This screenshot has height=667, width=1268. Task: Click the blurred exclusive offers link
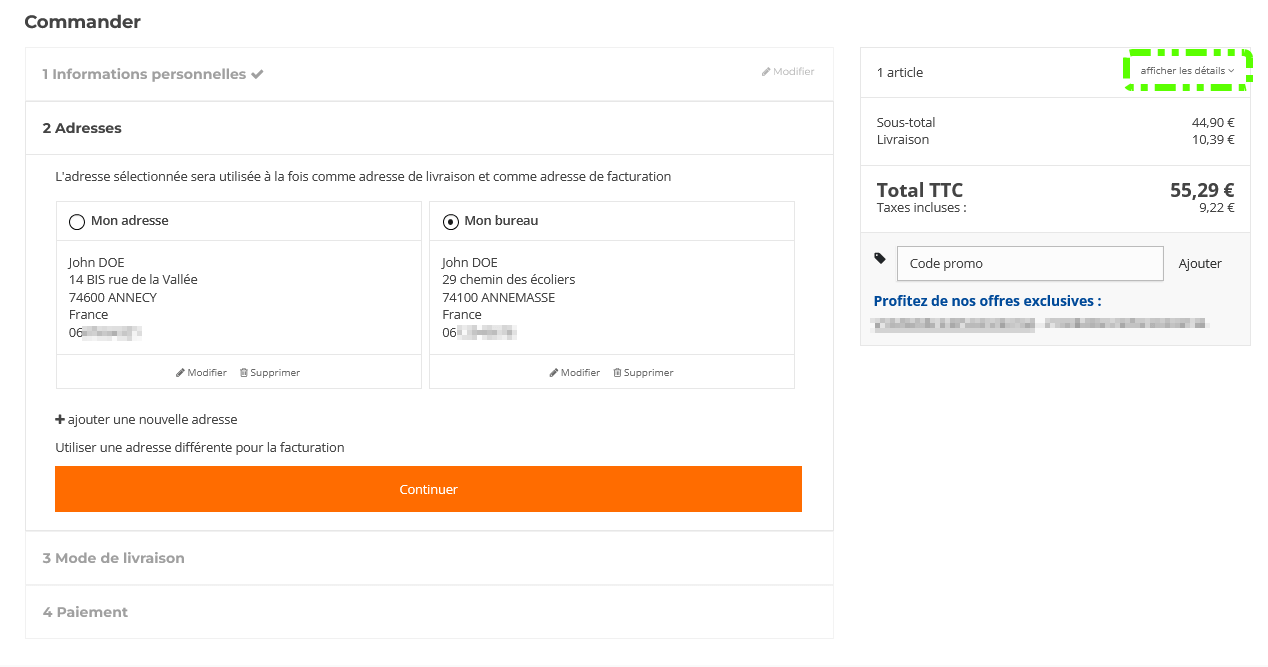tap(1040, 324)
